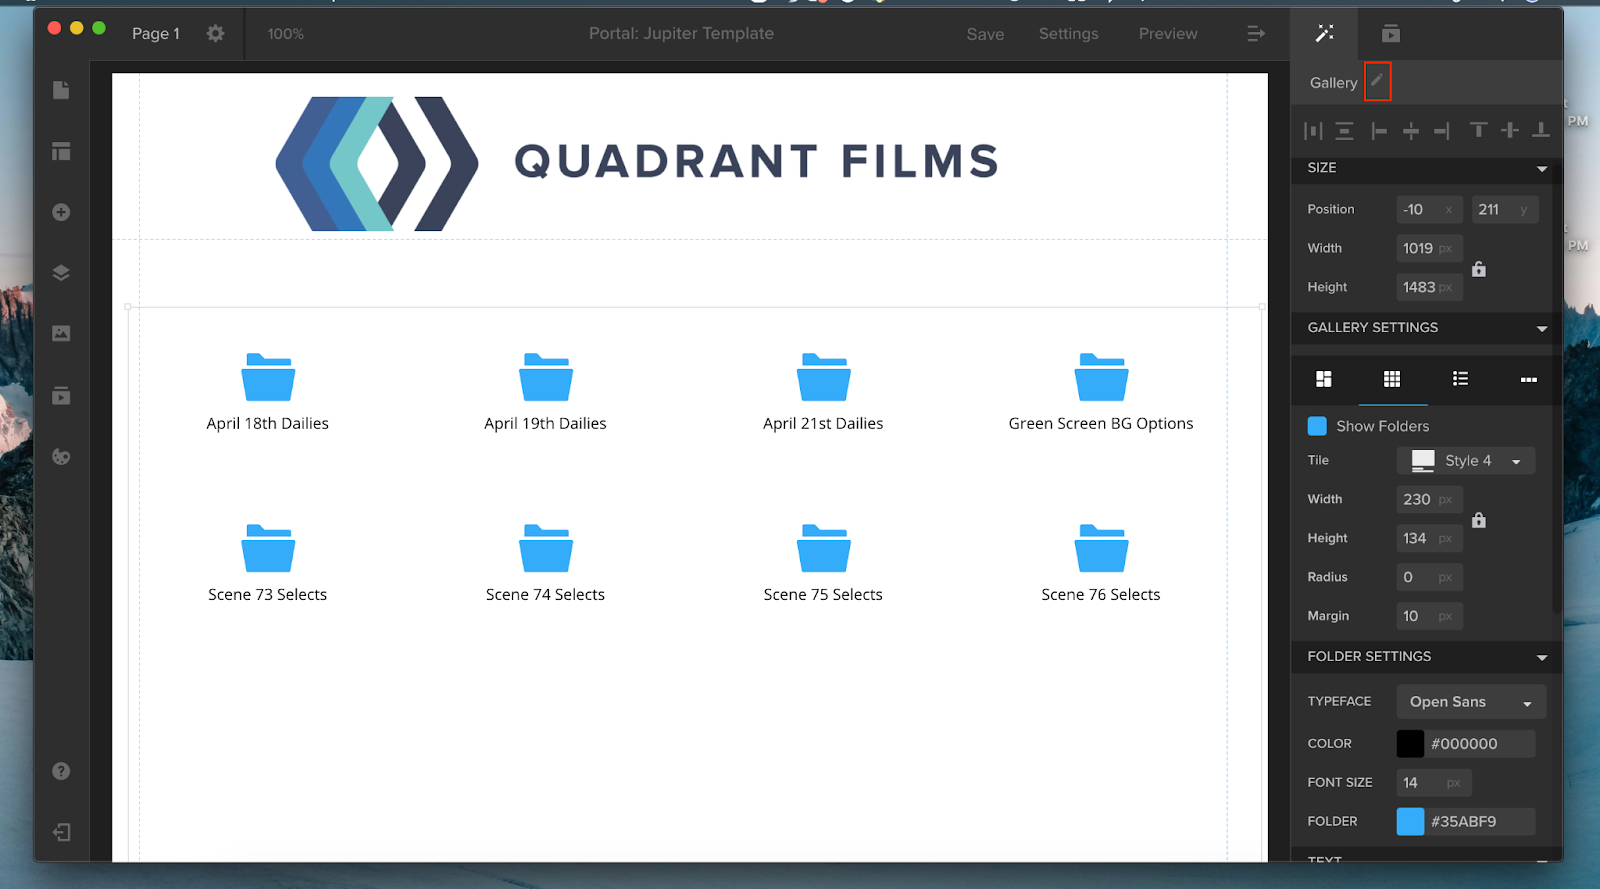Open the page settings gear icon

click(x=215, y=33)
